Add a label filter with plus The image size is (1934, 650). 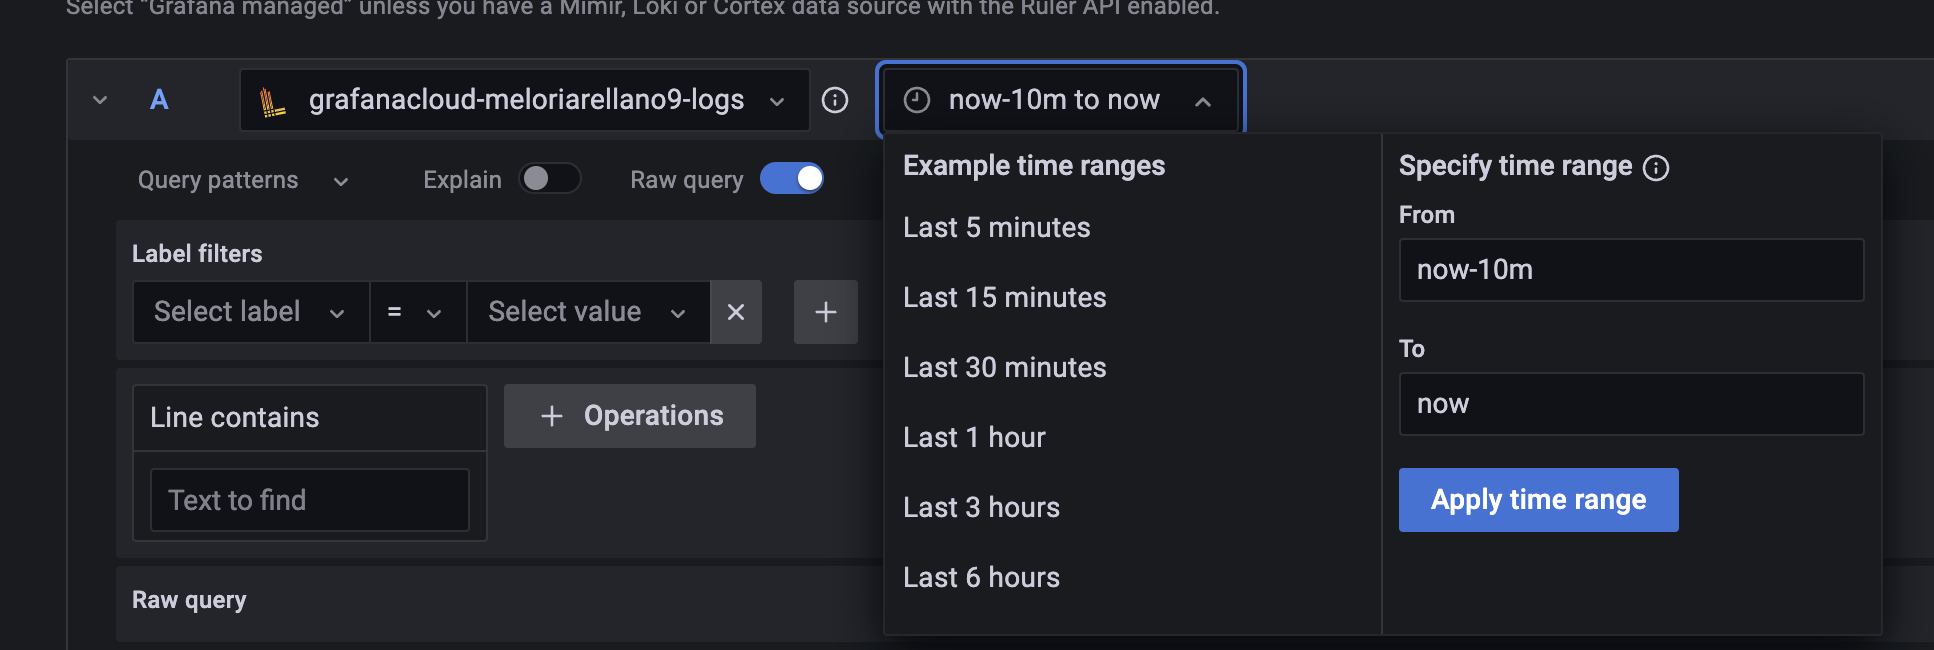click(826, 312)
